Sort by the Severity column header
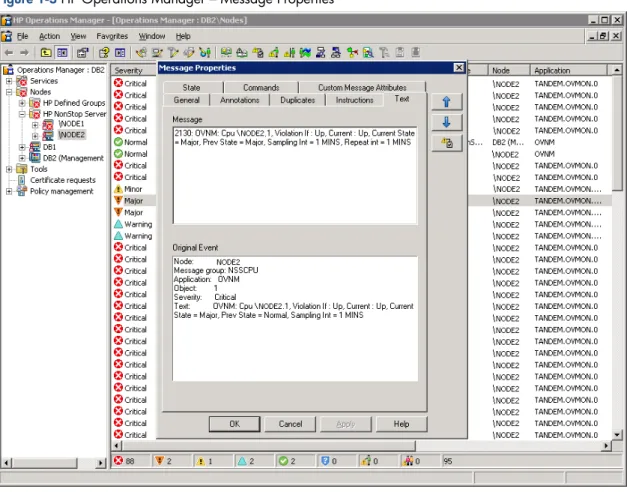This screenshot has height=492, width=627. point(134,70)
